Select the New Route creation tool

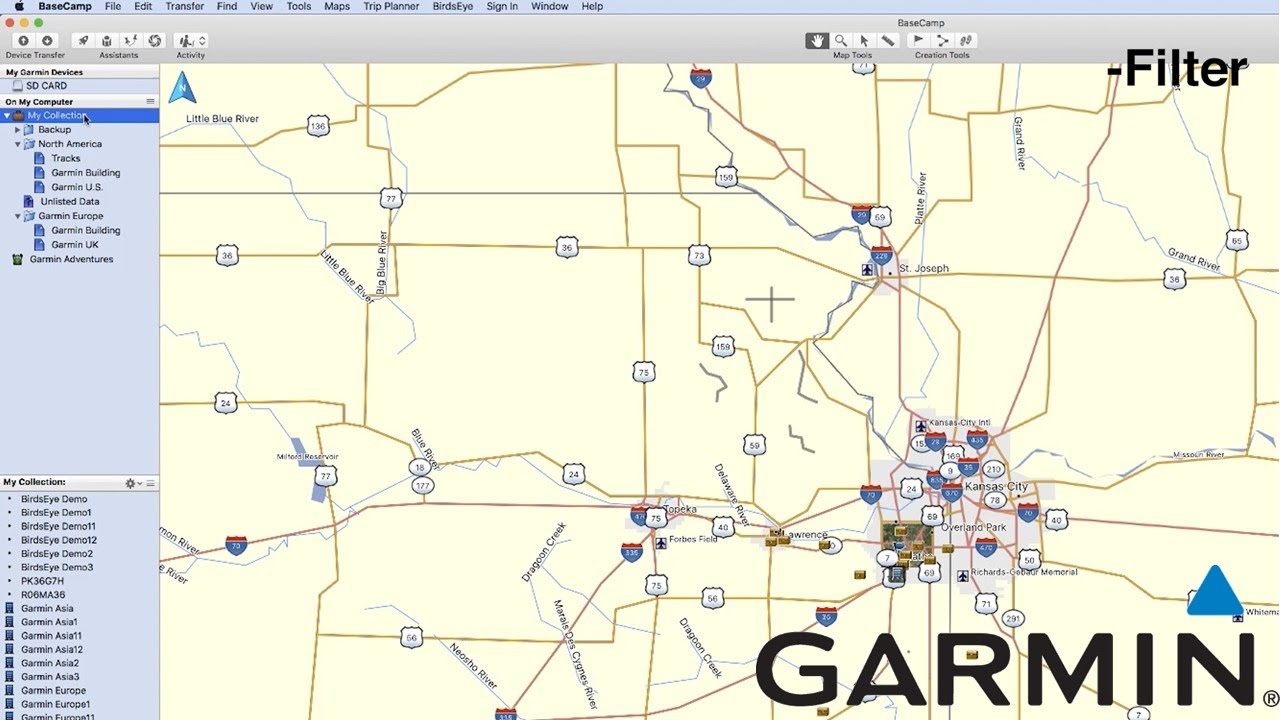point(942,41)
